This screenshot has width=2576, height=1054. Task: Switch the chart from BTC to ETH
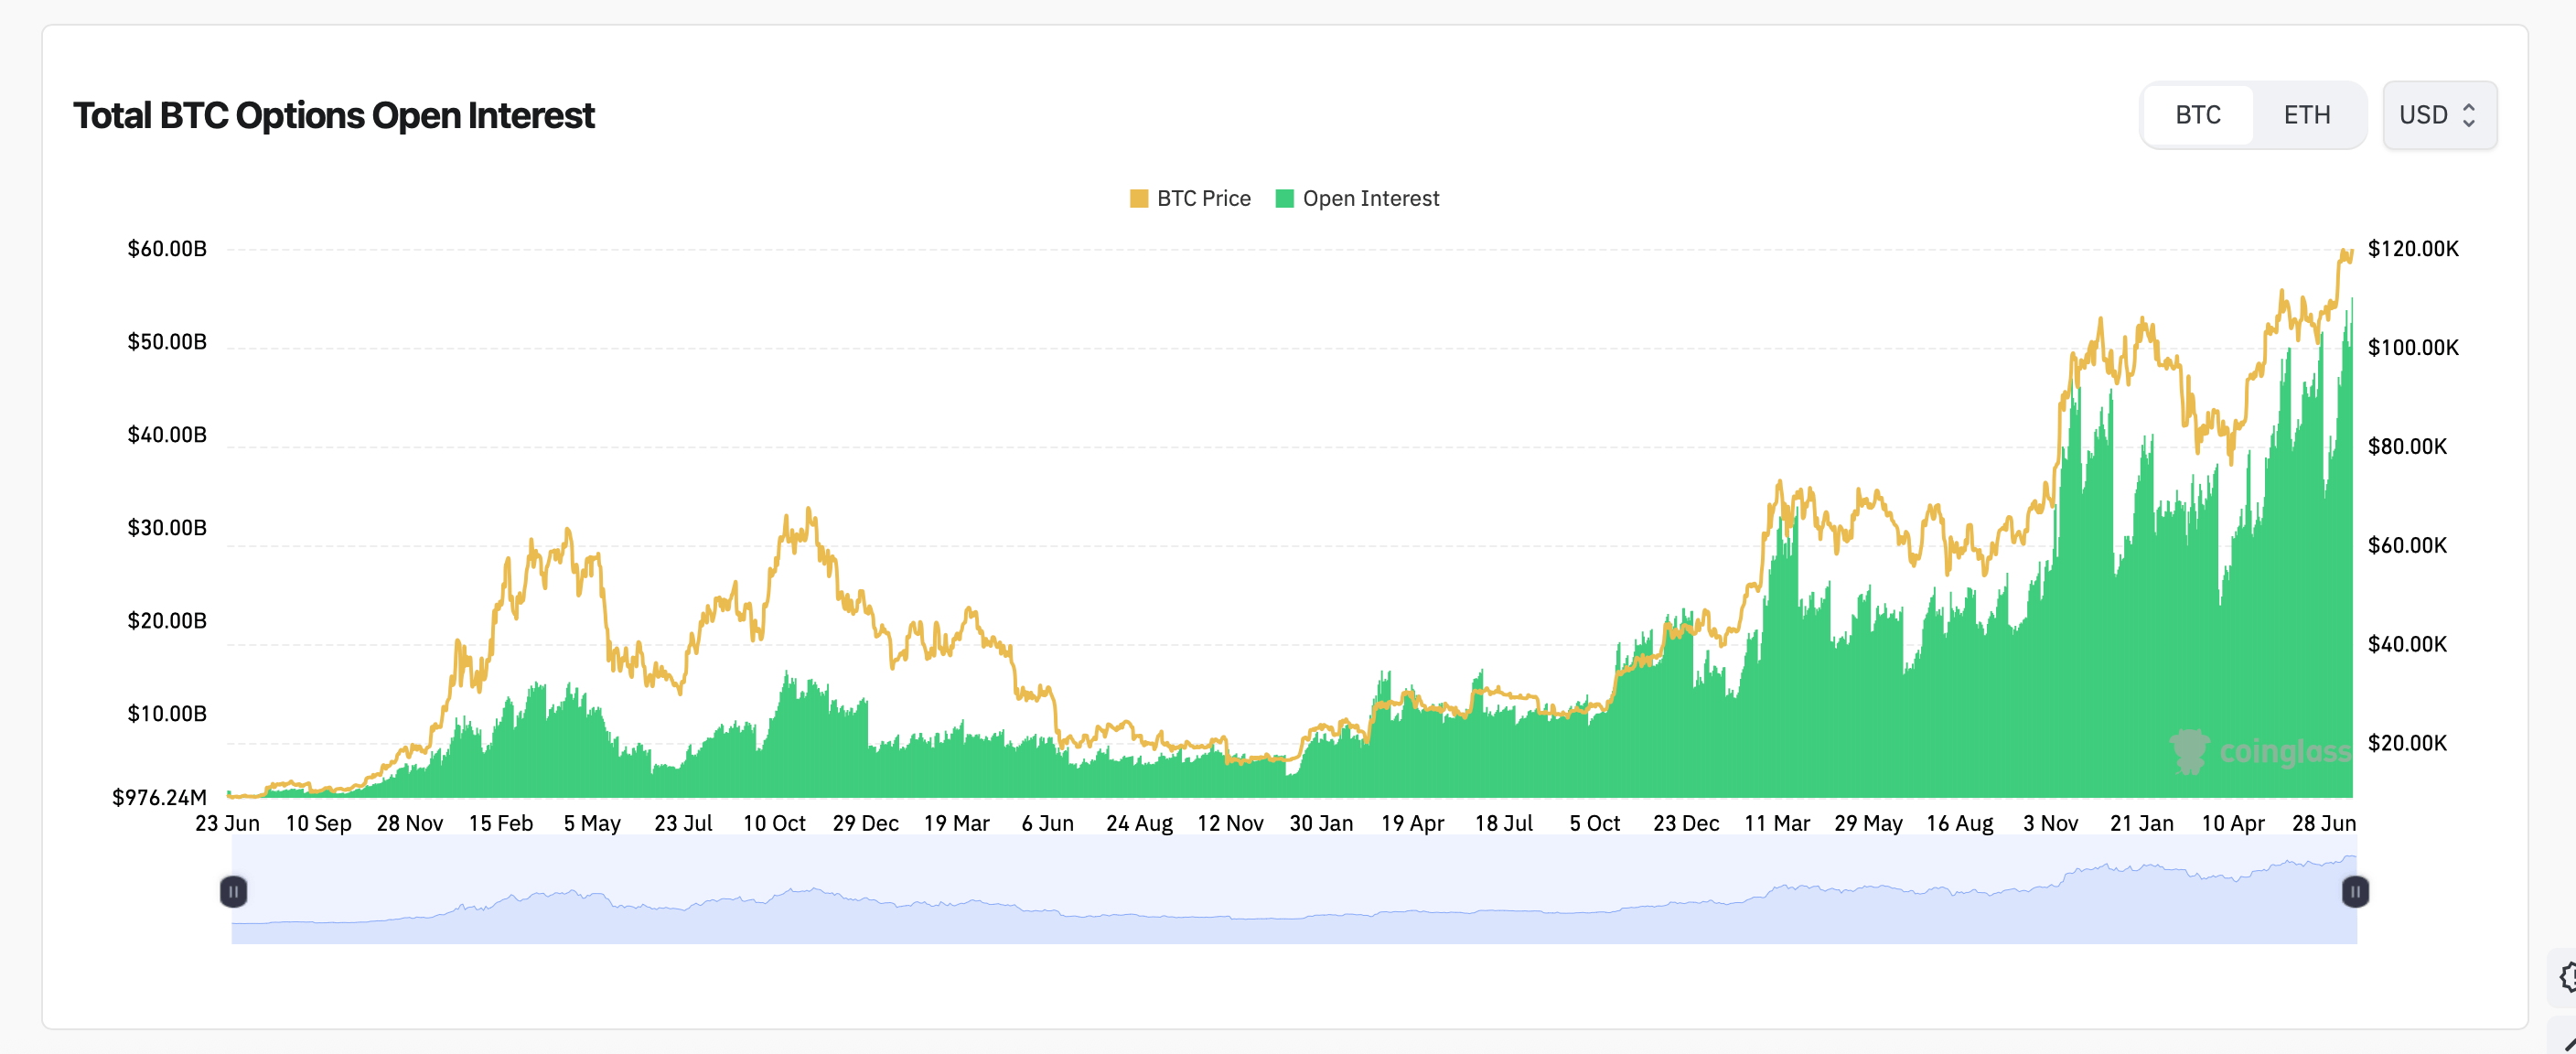click(2308, 114)
